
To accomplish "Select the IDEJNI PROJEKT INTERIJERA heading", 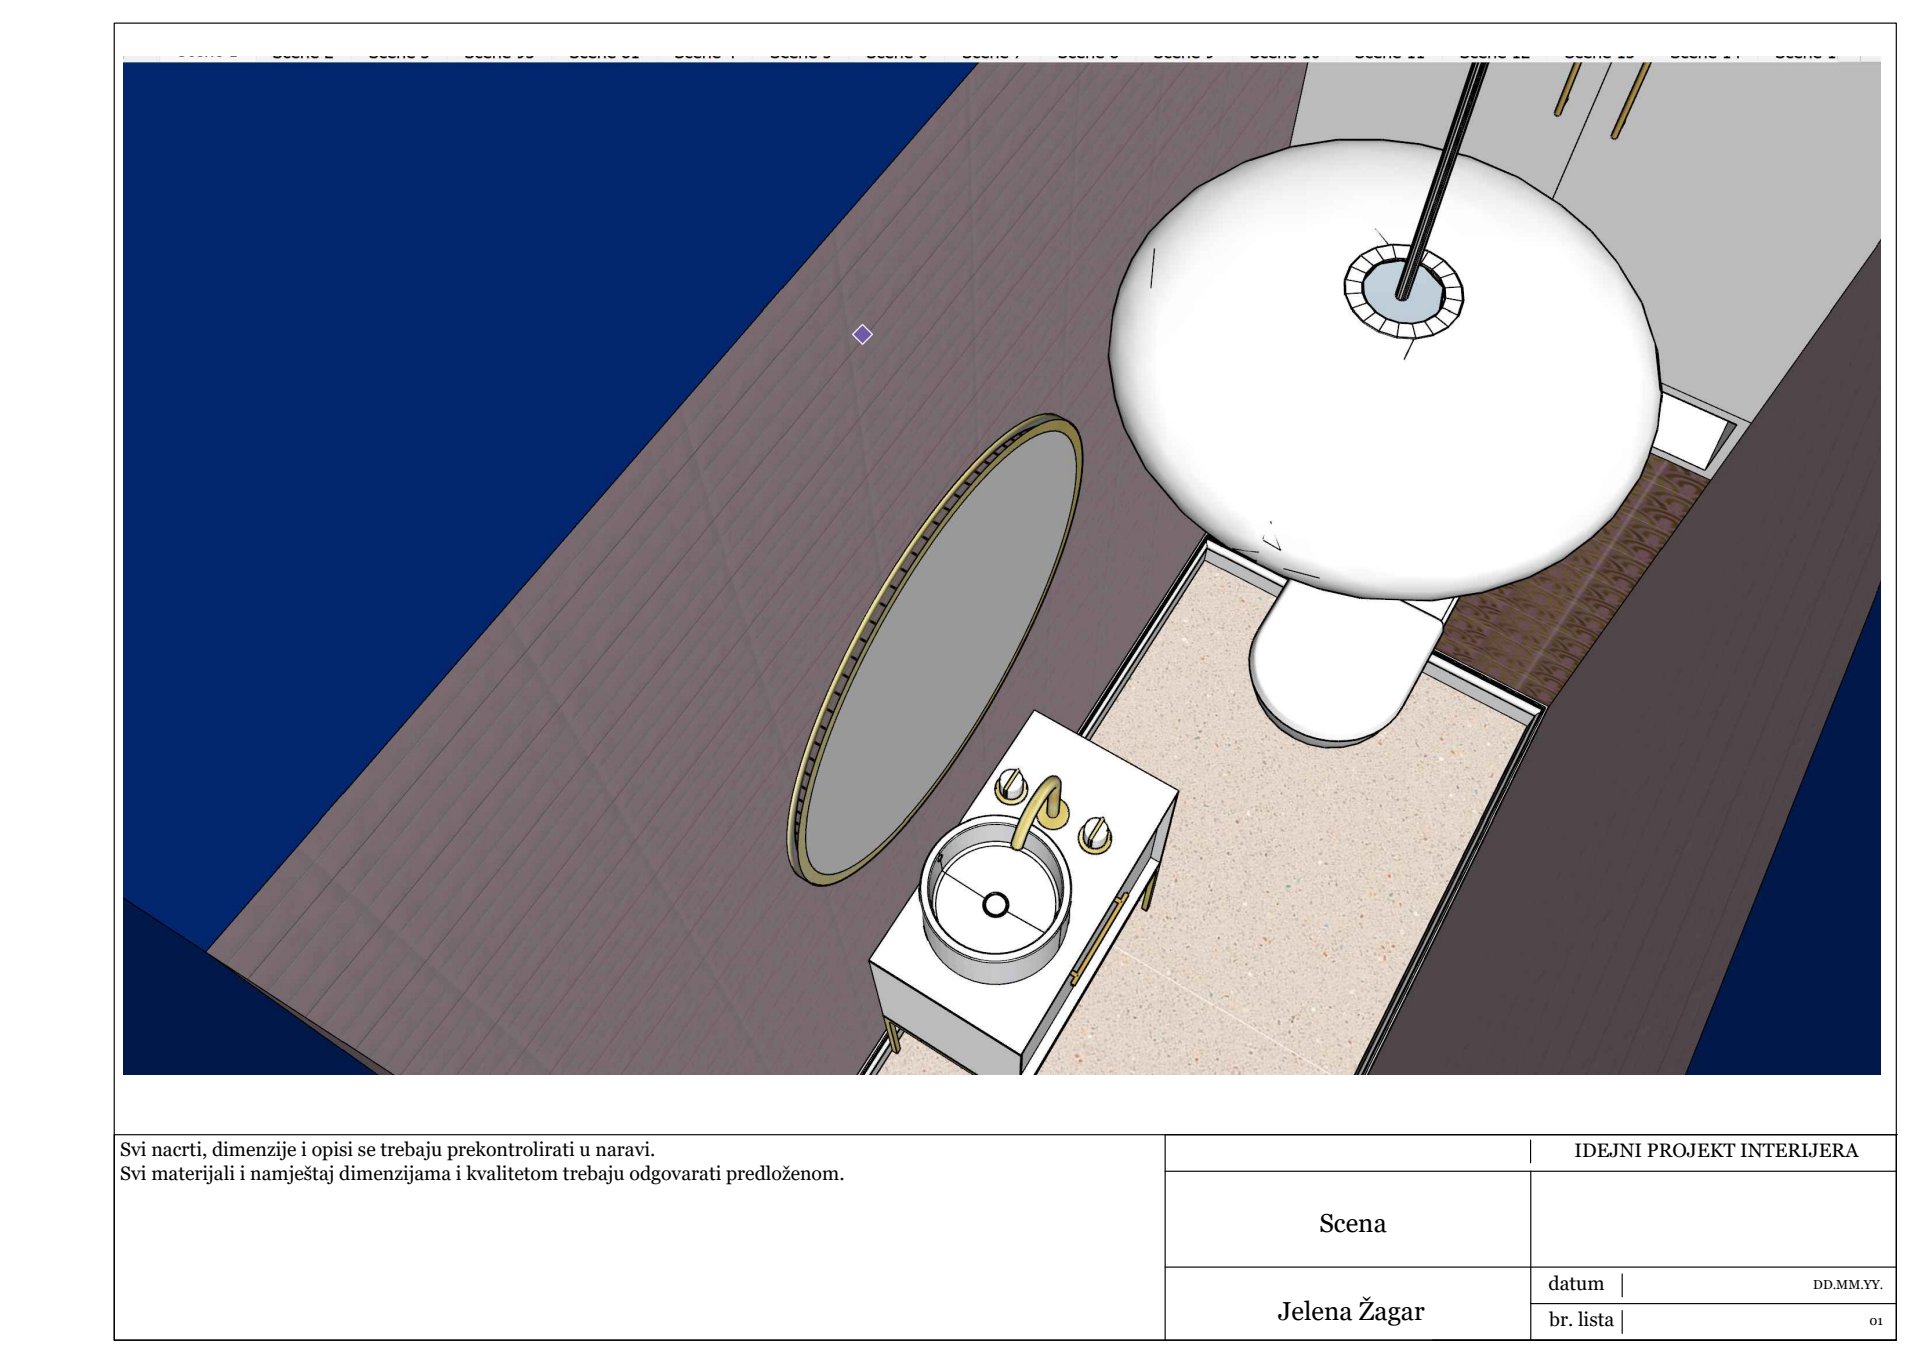I will 1715,1151.
